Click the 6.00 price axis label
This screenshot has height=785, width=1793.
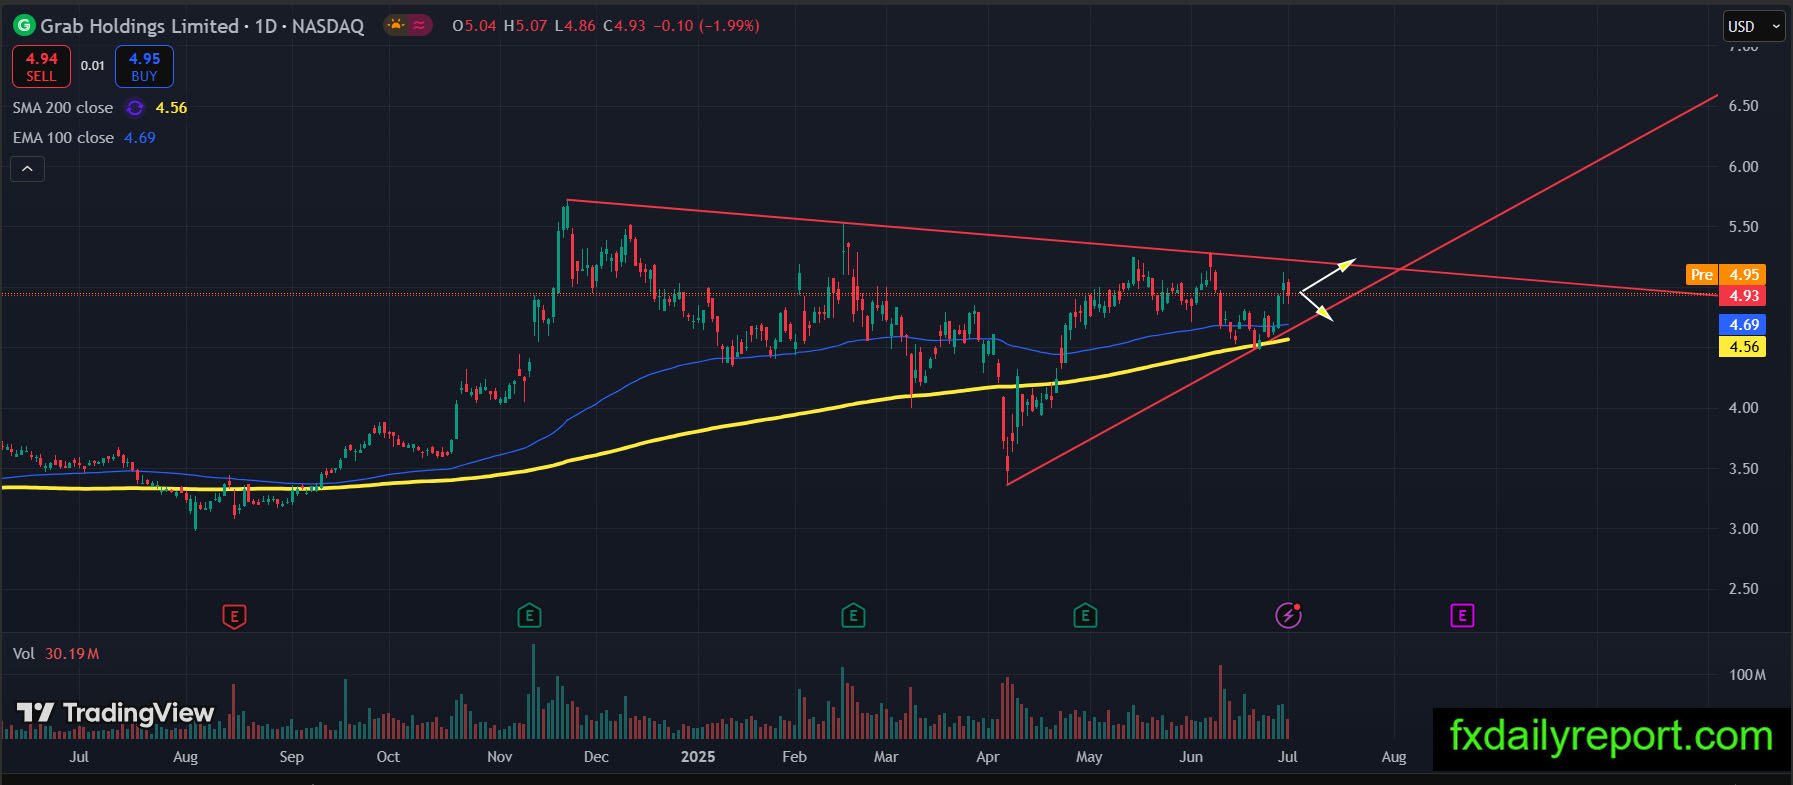(1743, 167)
